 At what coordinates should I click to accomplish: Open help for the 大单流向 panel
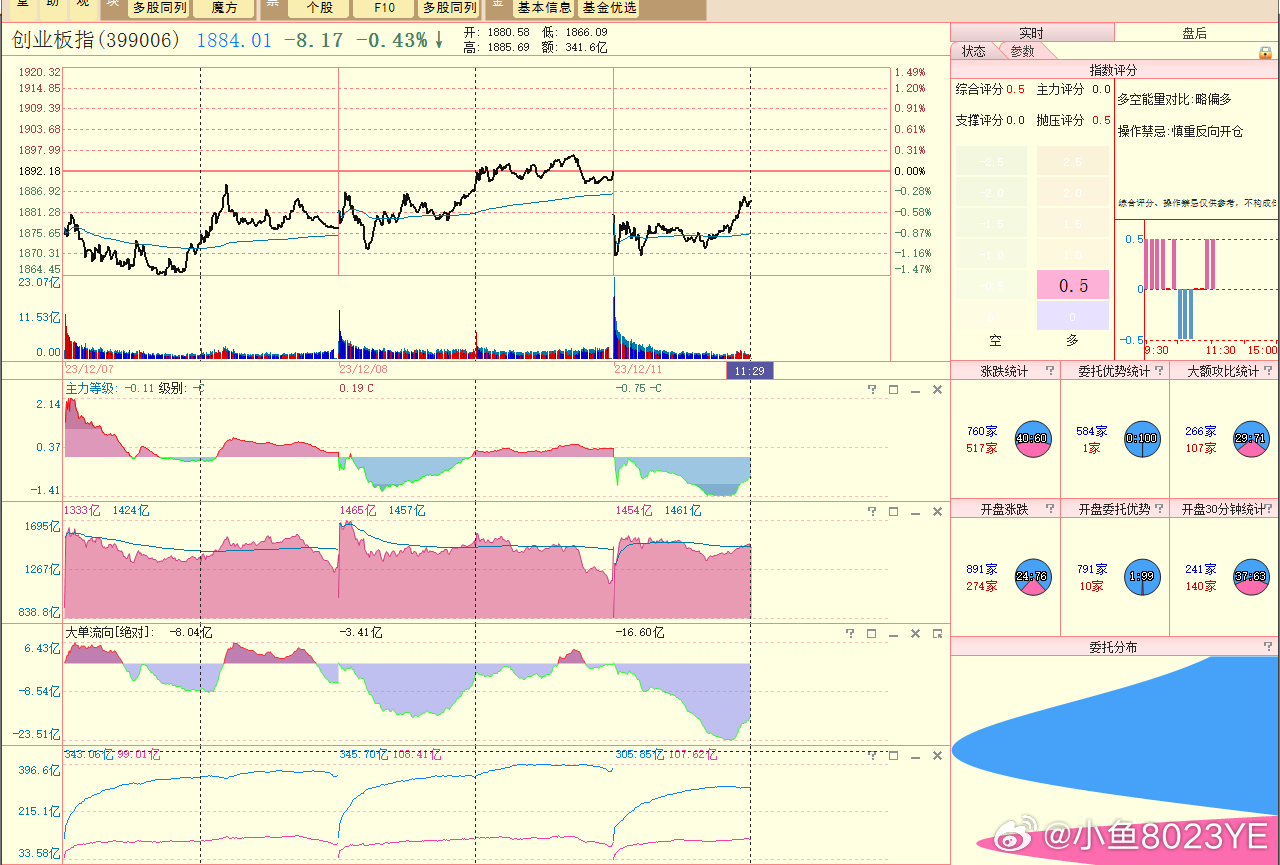[x=849, y=634]
